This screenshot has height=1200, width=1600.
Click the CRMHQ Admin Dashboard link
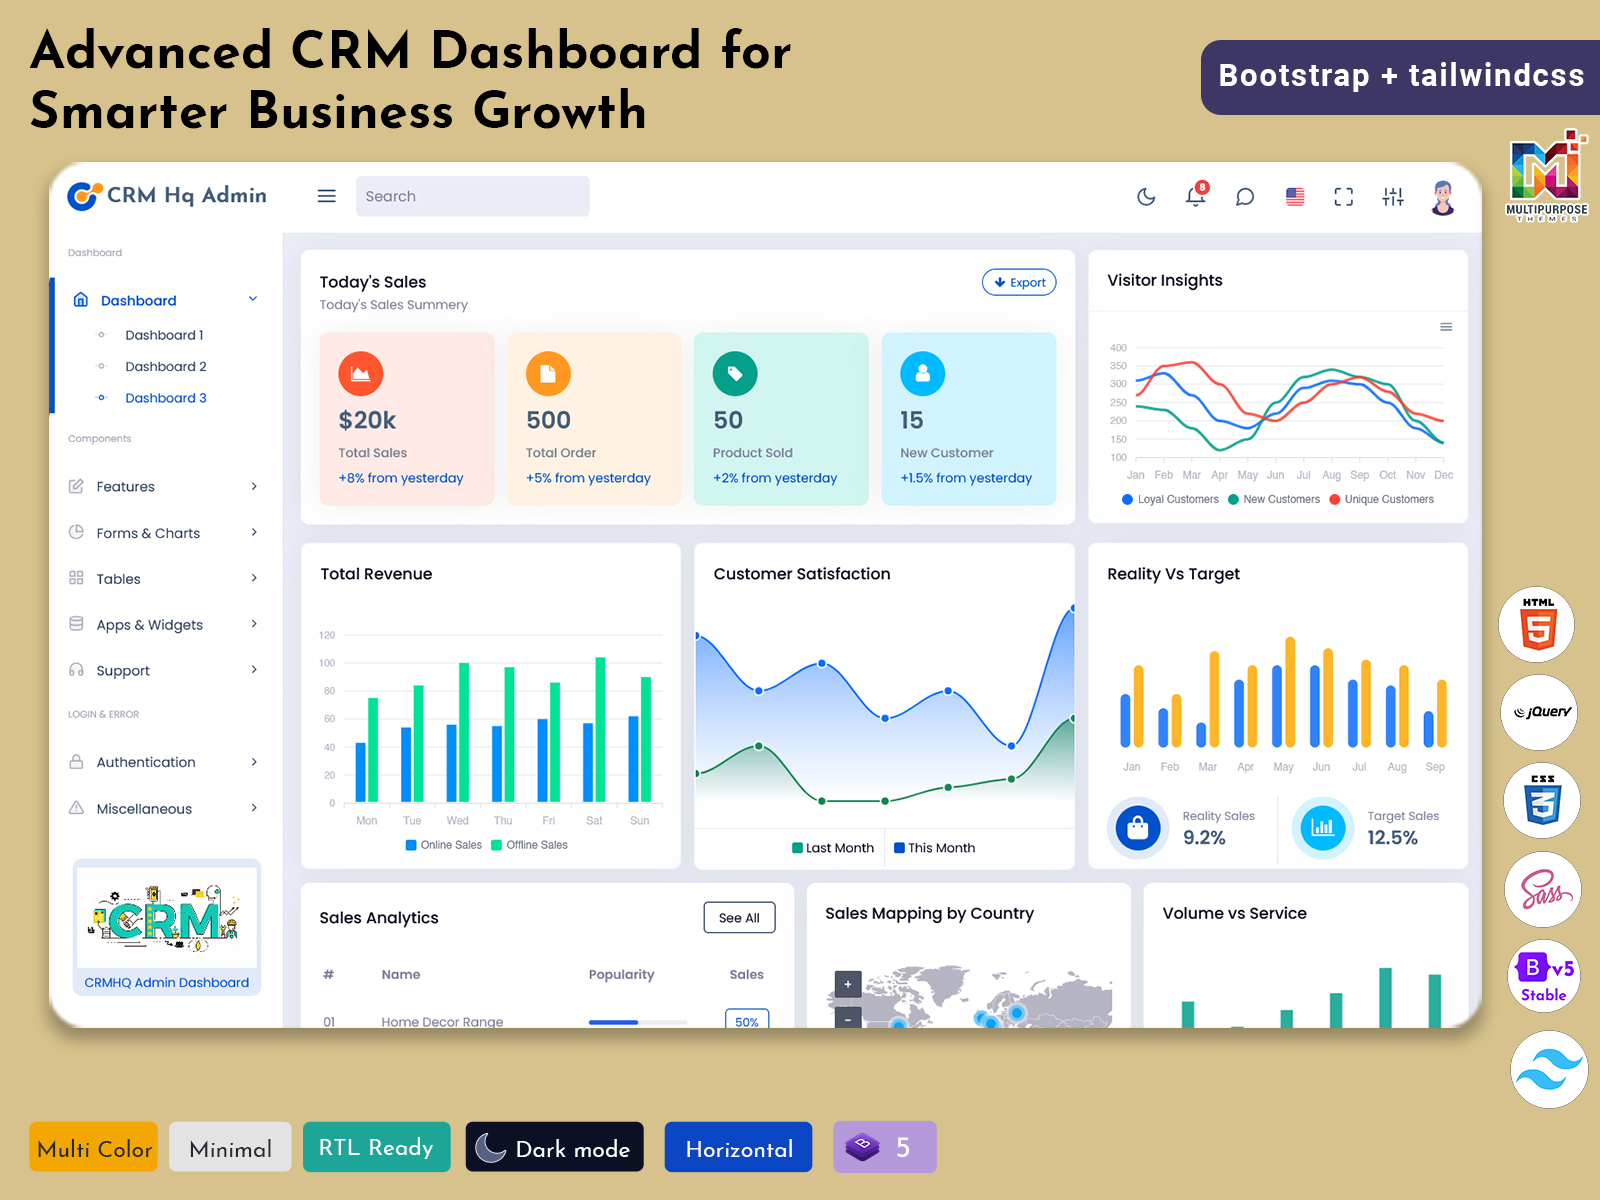tap(167, 982)
